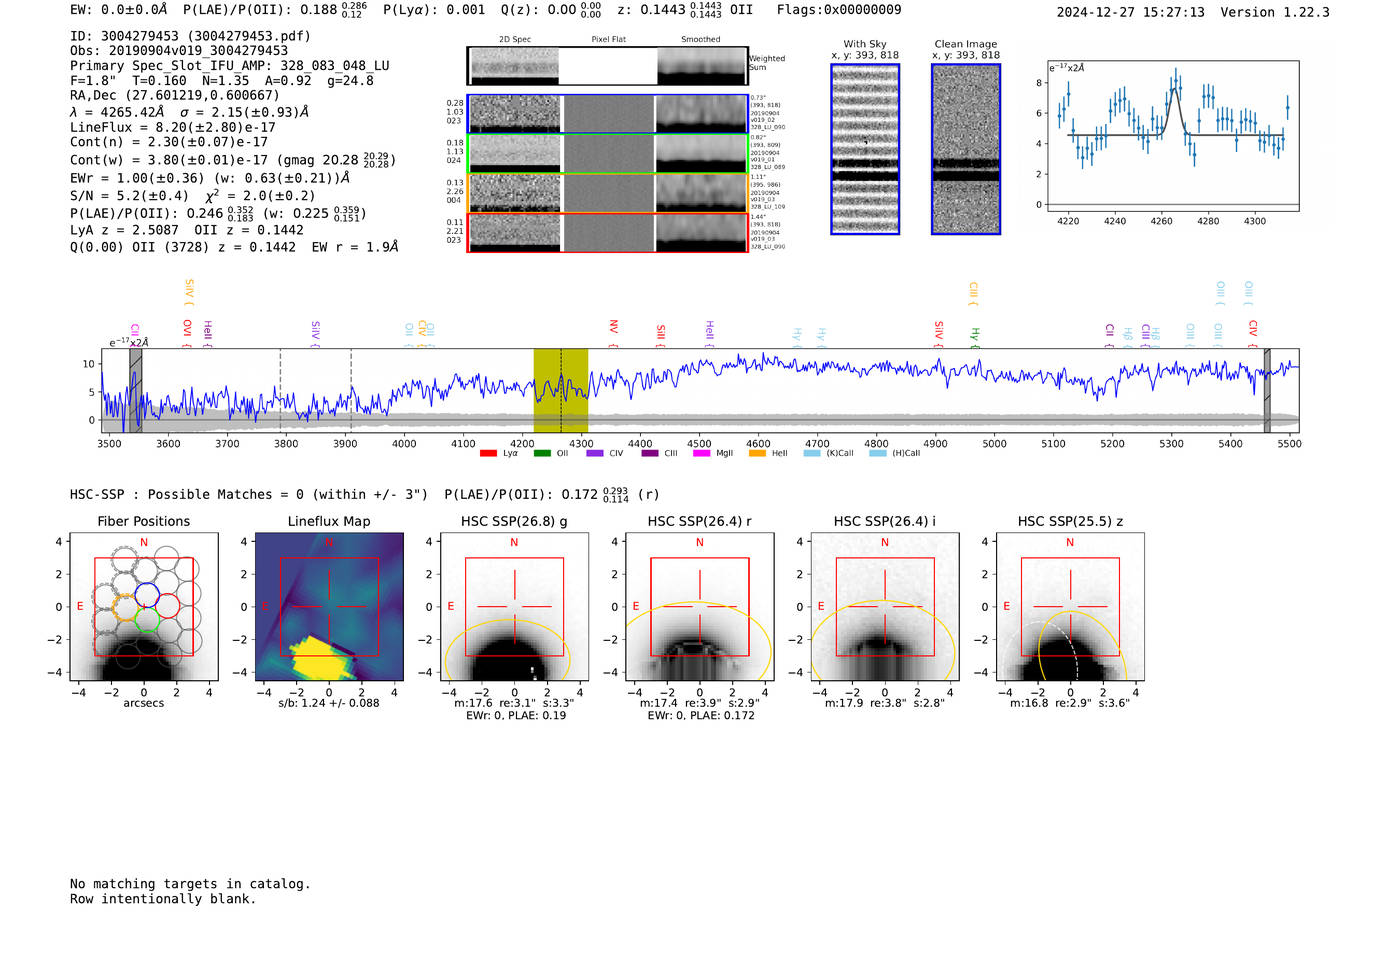
Task: Click the ID: 3004279453 line
Action: [190, 36]
